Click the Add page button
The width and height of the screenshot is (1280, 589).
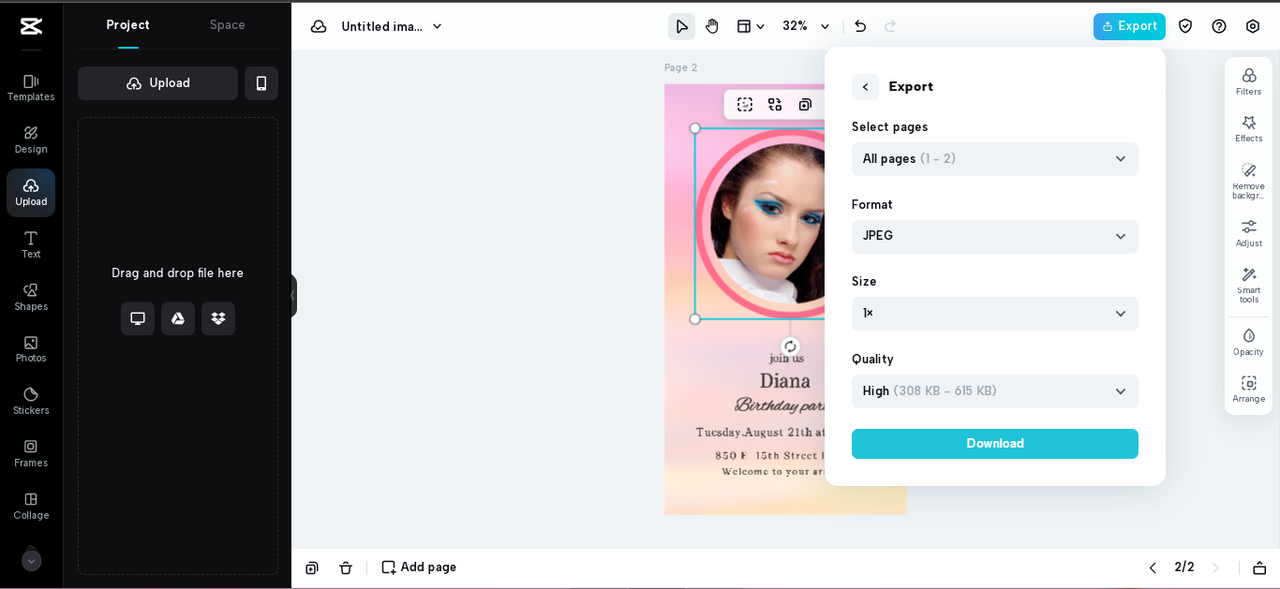click(419, 567)
